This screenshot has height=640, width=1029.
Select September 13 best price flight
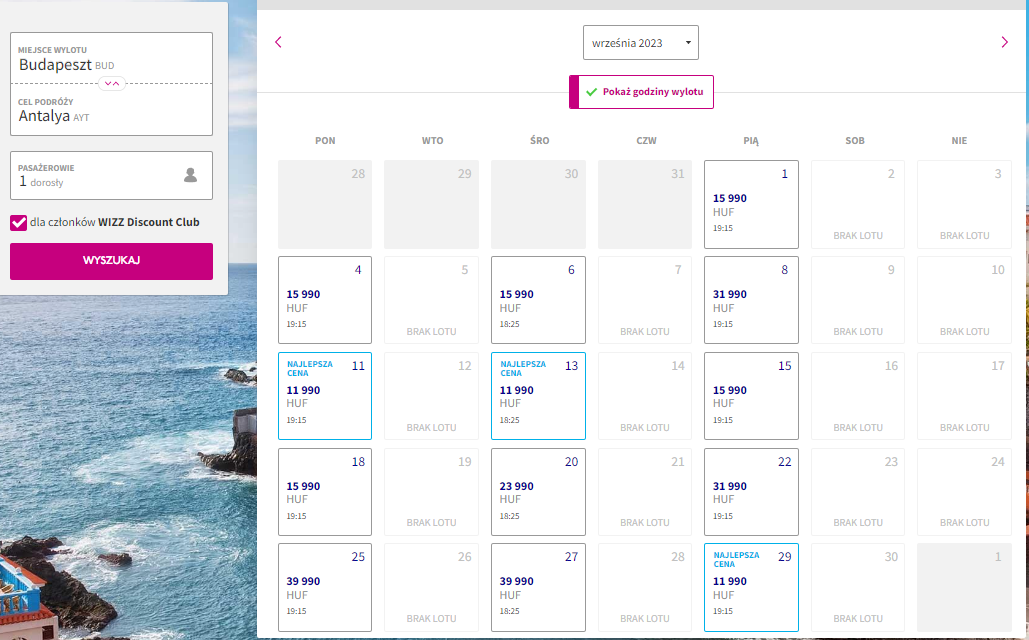pyautogui.click(x=538, y=396)
